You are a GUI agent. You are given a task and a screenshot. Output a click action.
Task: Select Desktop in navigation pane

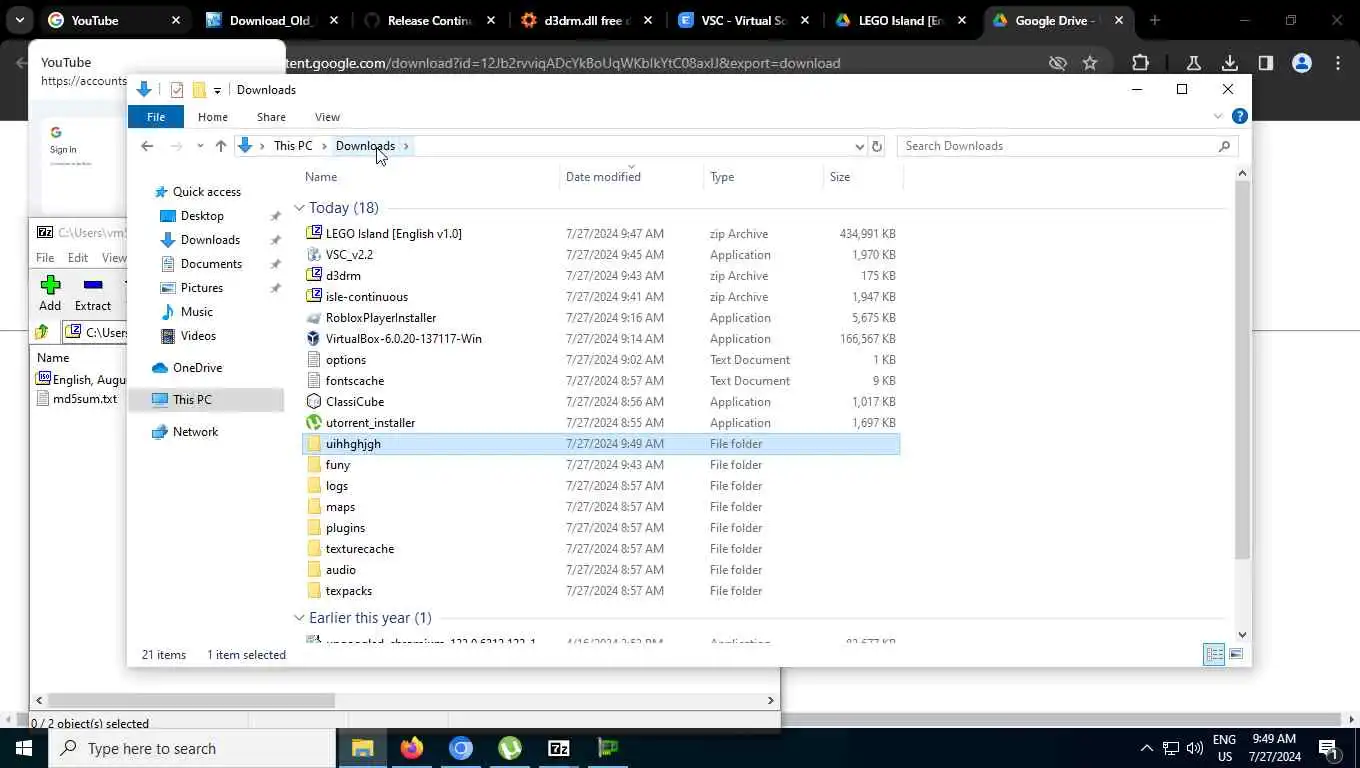(x=202, y=216)
